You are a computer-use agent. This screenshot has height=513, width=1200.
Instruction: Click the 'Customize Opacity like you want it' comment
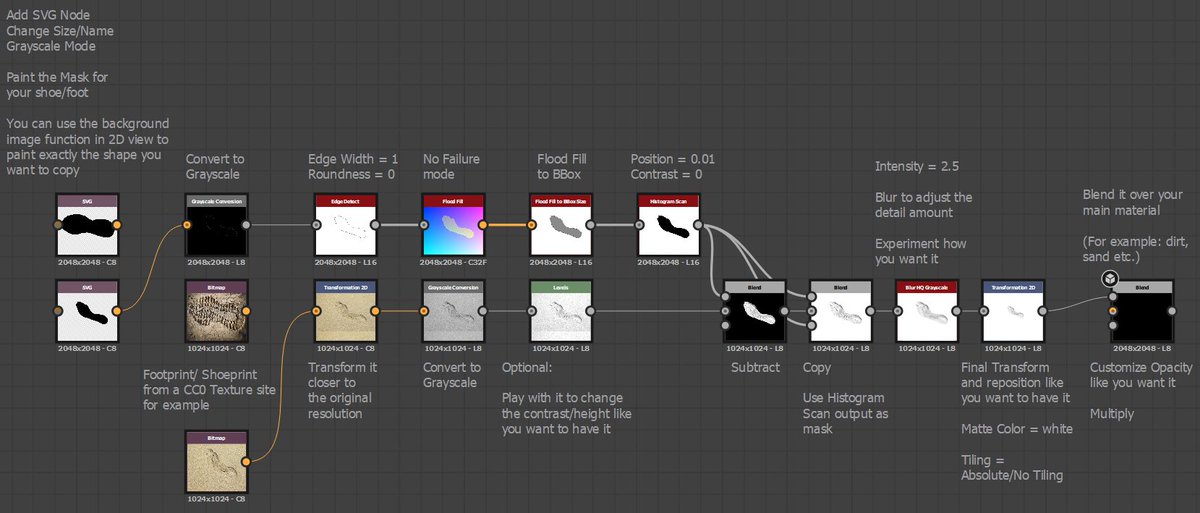tap(1141, 375)
